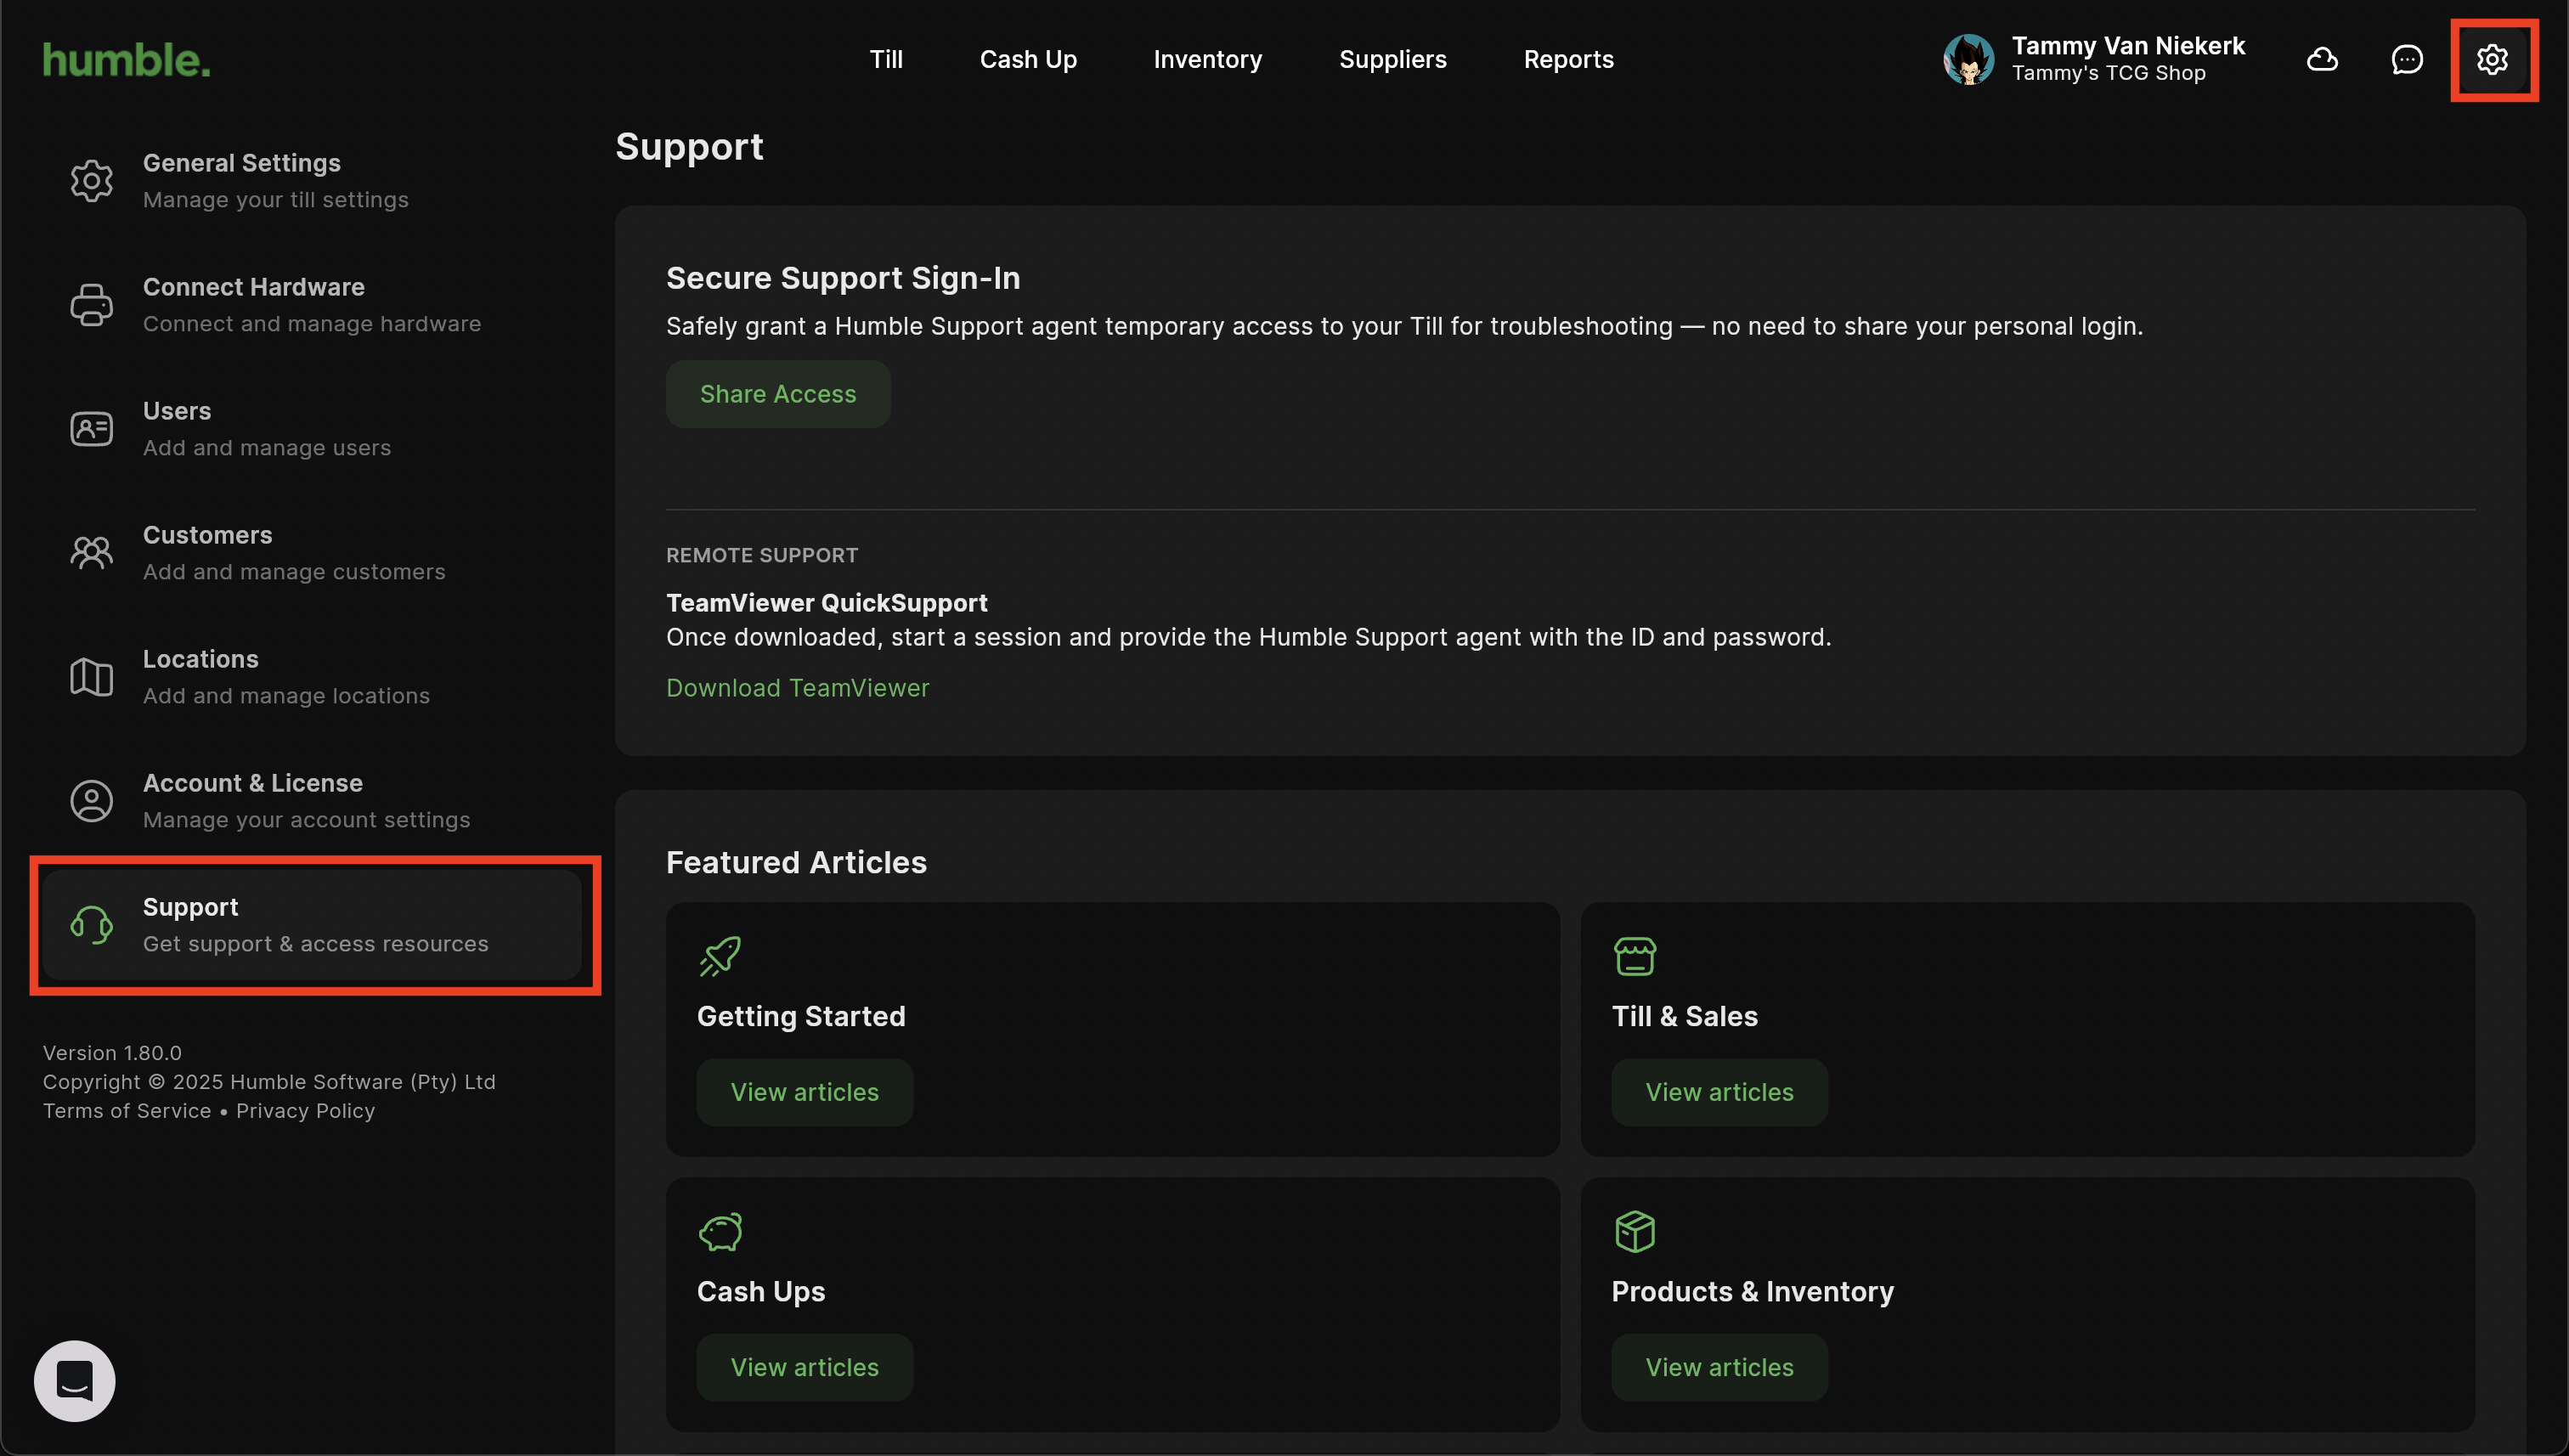Click the Share Access button

point(777,394)
